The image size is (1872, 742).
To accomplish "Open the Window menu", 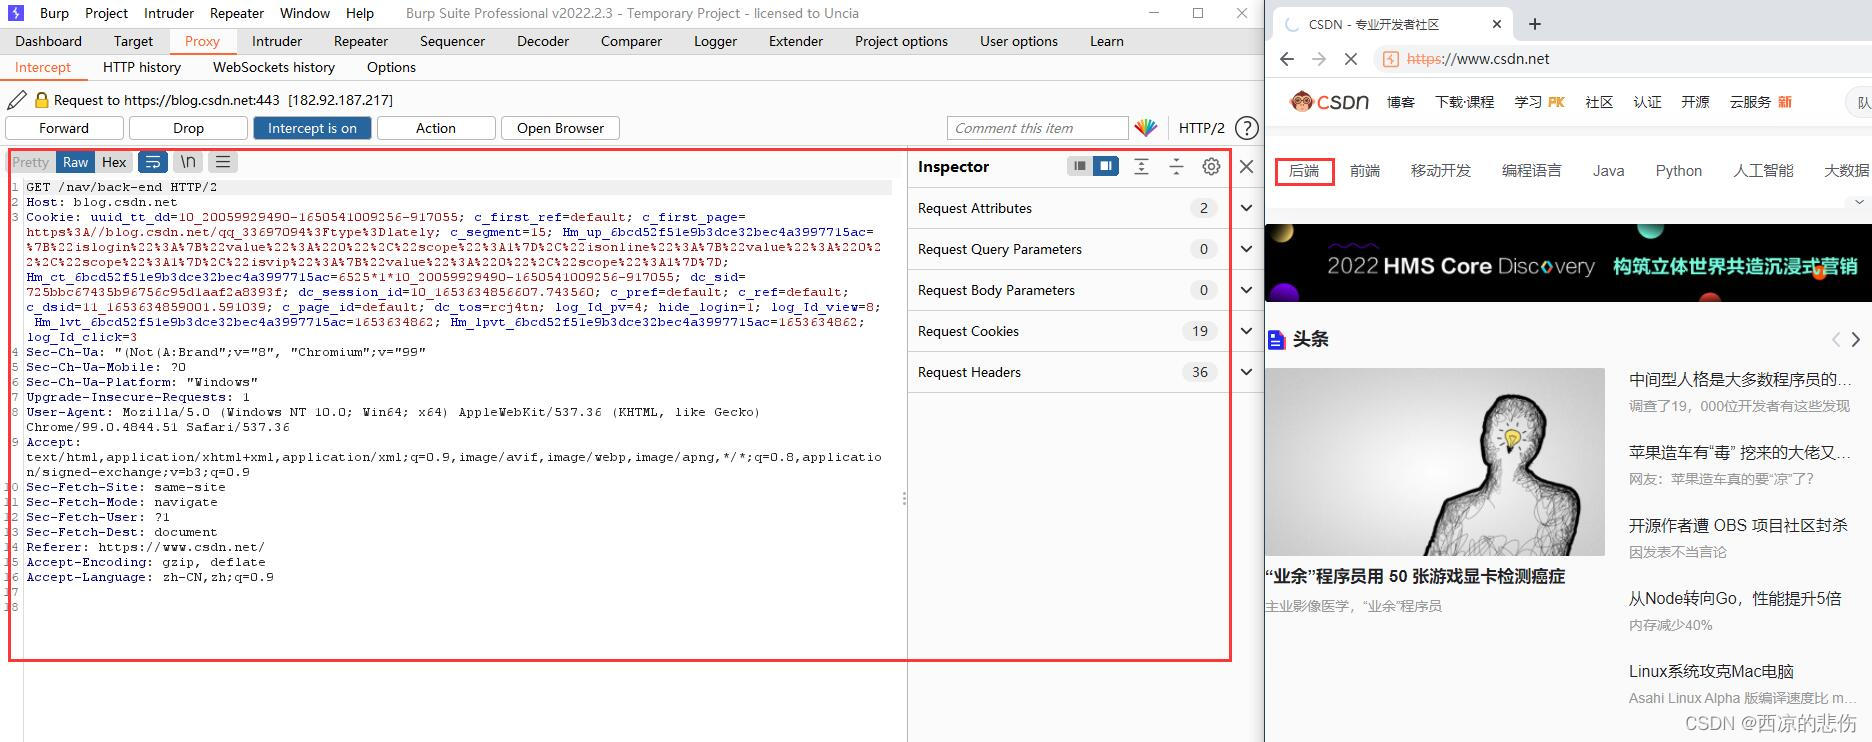I will [305, 13].
